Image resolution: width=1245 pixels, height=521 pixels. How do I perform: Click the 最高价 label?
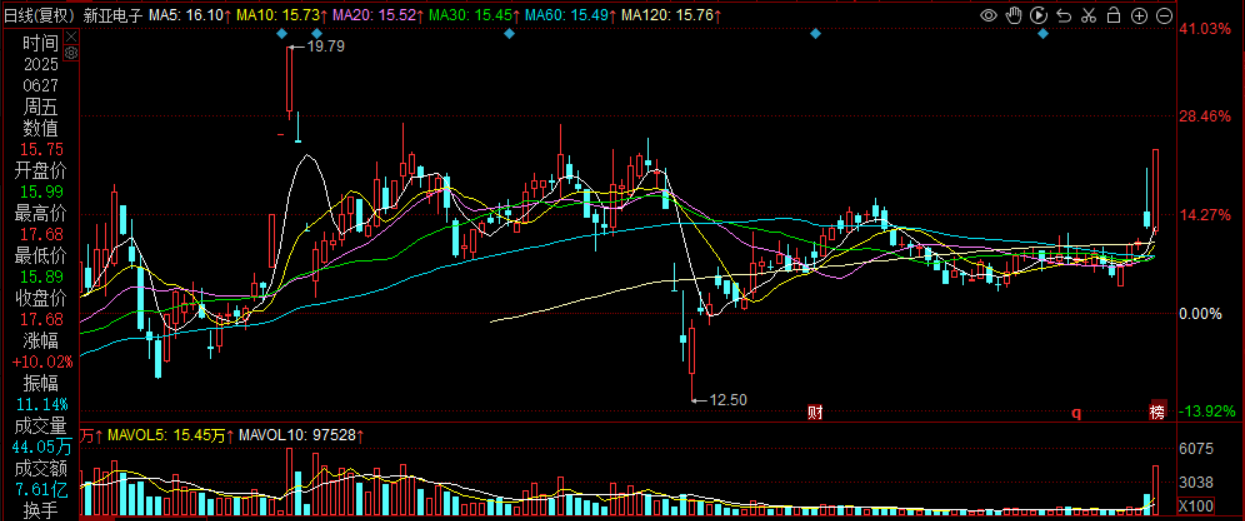point(40,213)
